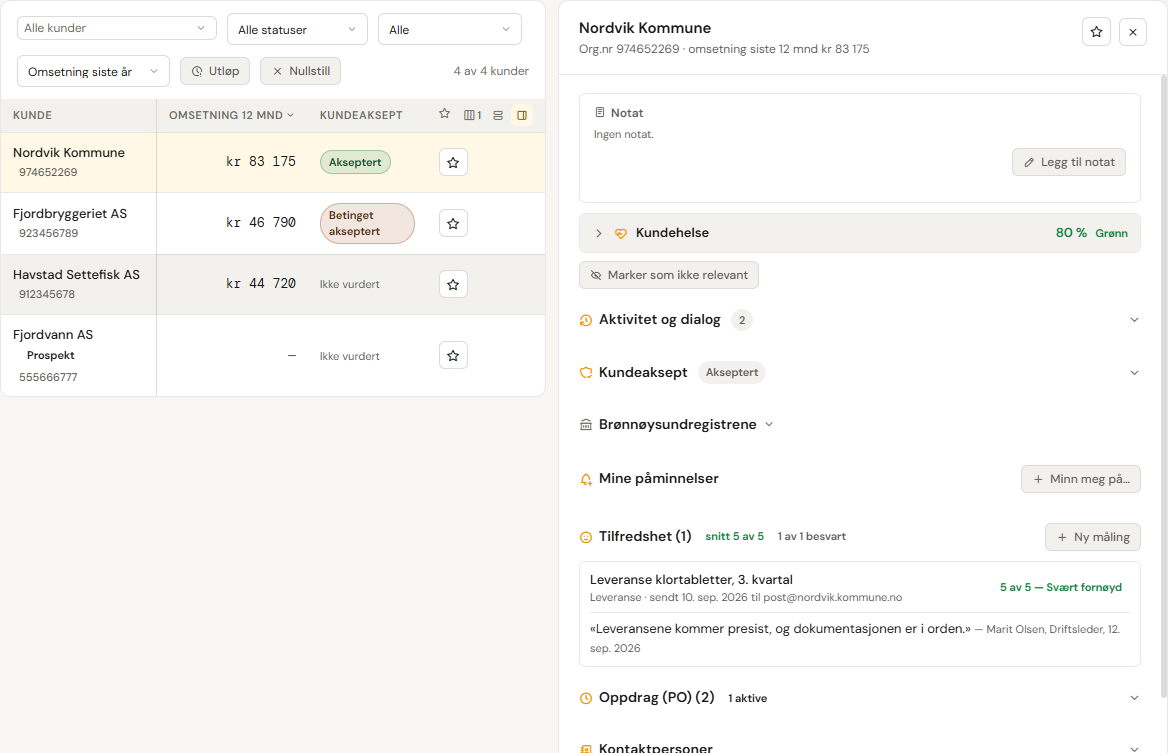Image resolution: width=1168 pixels, height=753 pixels.
Task: Click the Aktivitet og dialog history icon
Action: tap(585, 320)
